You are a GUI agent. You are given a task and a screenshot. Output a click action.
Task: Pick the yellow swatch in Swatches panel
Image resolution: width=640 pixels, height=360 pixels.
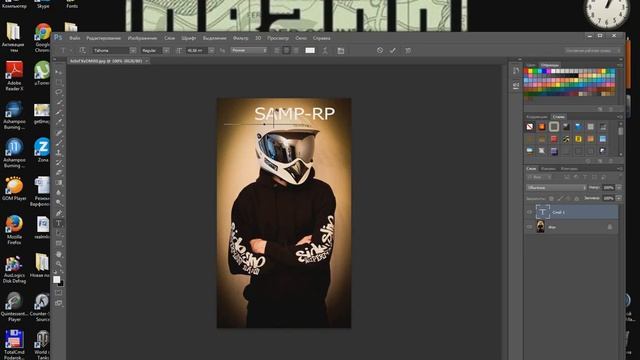pyautogui.click(x=530, y=71)
